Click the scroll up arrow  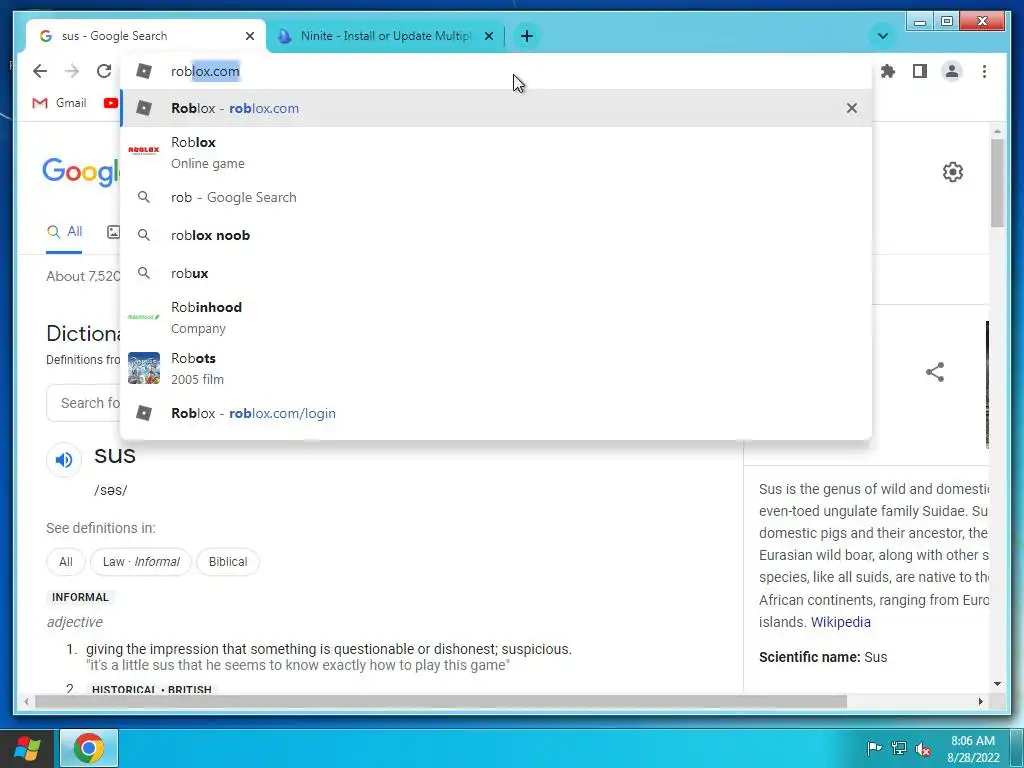[x=997, y=131]
